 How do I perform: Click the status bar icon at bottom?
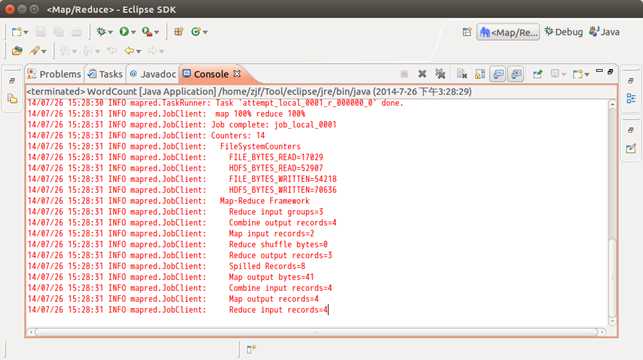[x=251, y=349]
